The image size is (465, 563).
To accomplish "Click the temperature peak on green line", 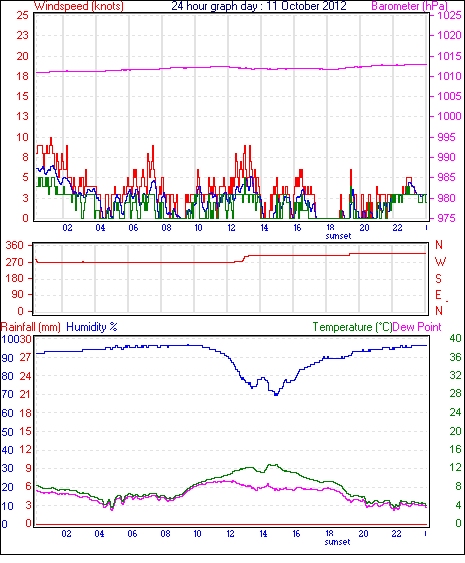I will [273, 465].
